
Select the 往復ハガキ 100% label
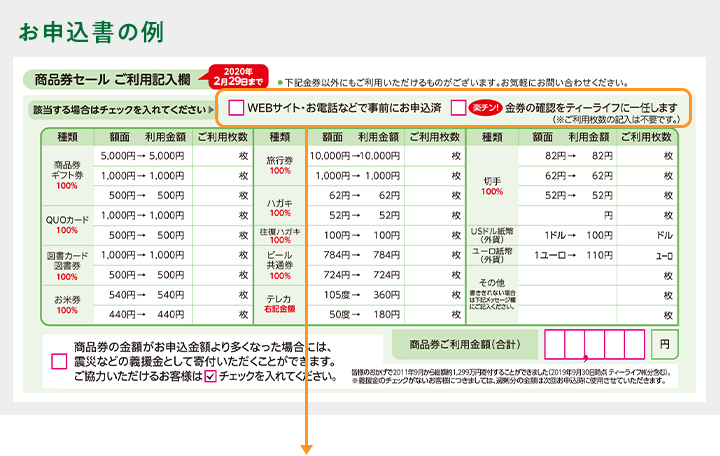(280, 236)
